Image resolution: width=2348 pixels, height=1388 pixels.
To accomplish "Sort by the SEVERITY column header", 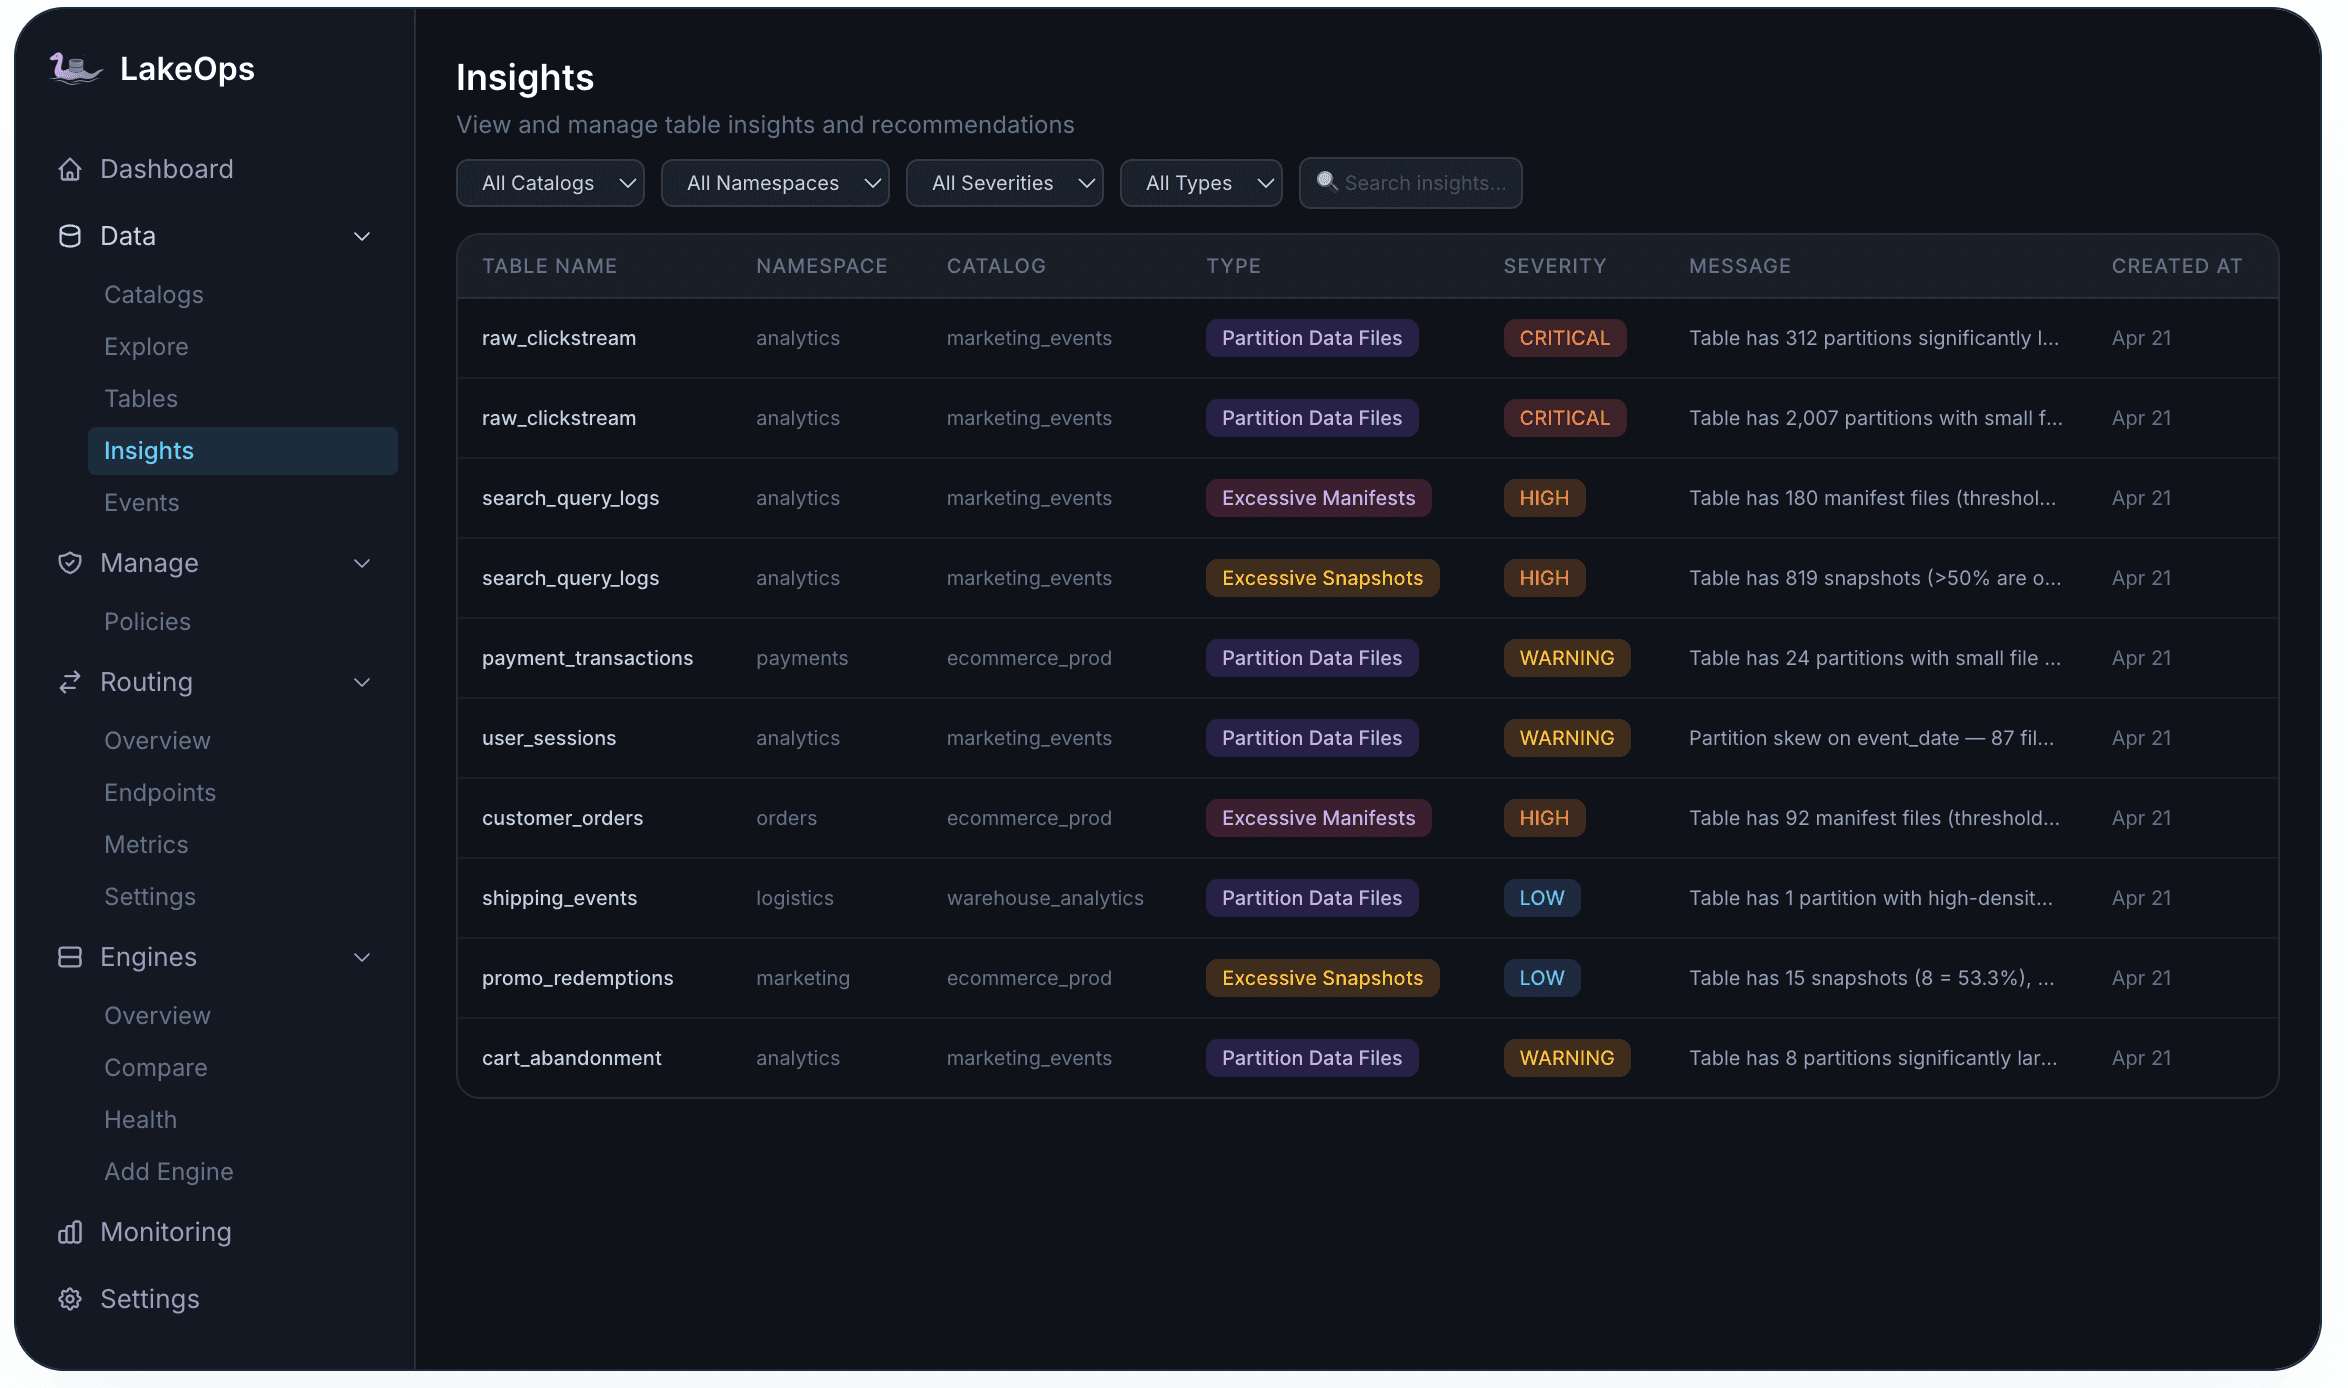I will coord(1555,266).
